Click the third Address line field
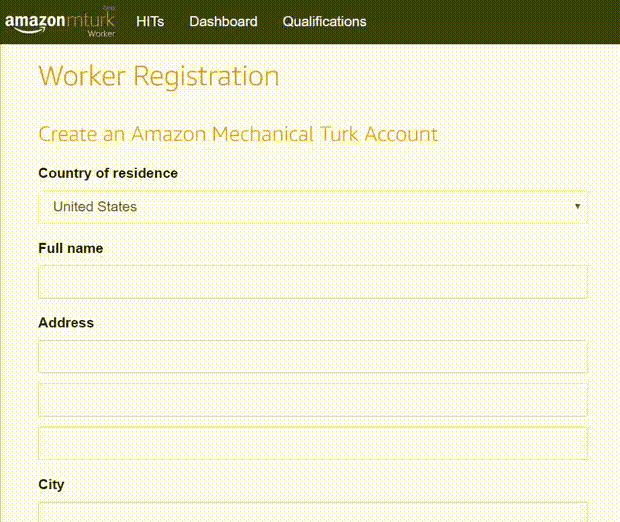The height and width of the screenshot is (522, 620). 312,443
